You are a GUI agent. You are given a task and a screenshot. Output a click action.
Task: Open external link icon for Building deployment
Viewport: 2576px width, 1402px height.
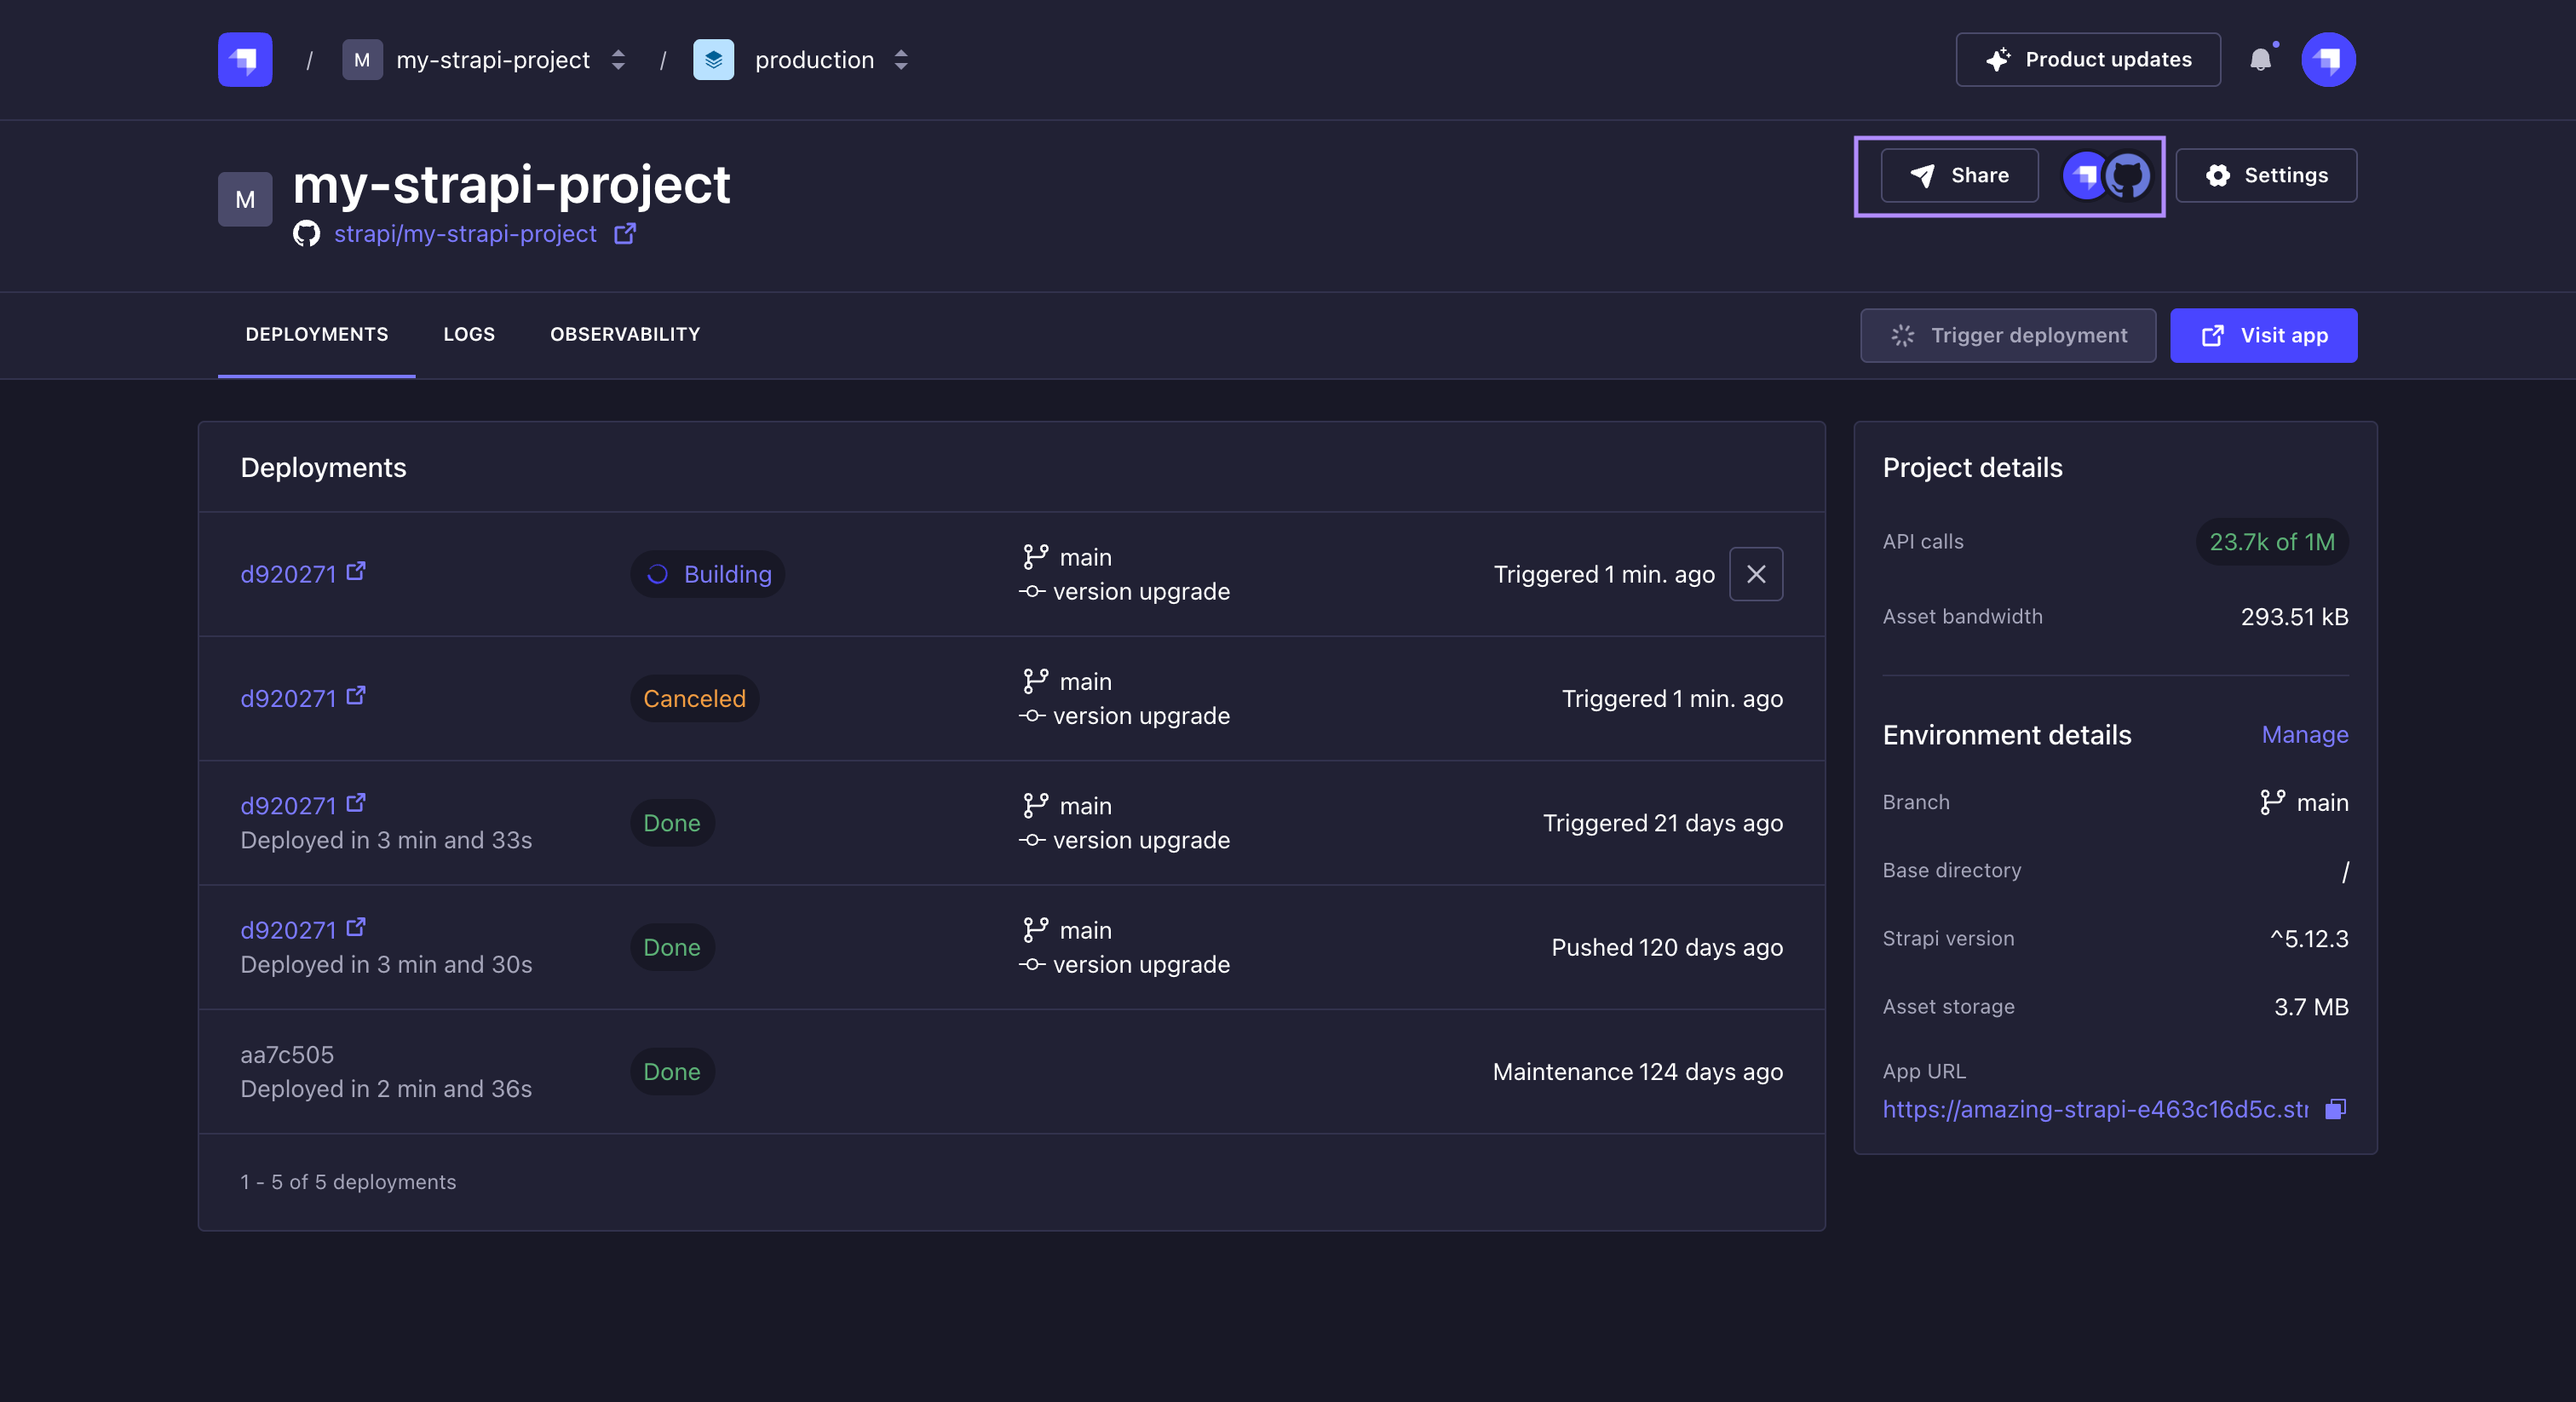tap(356, 571)
